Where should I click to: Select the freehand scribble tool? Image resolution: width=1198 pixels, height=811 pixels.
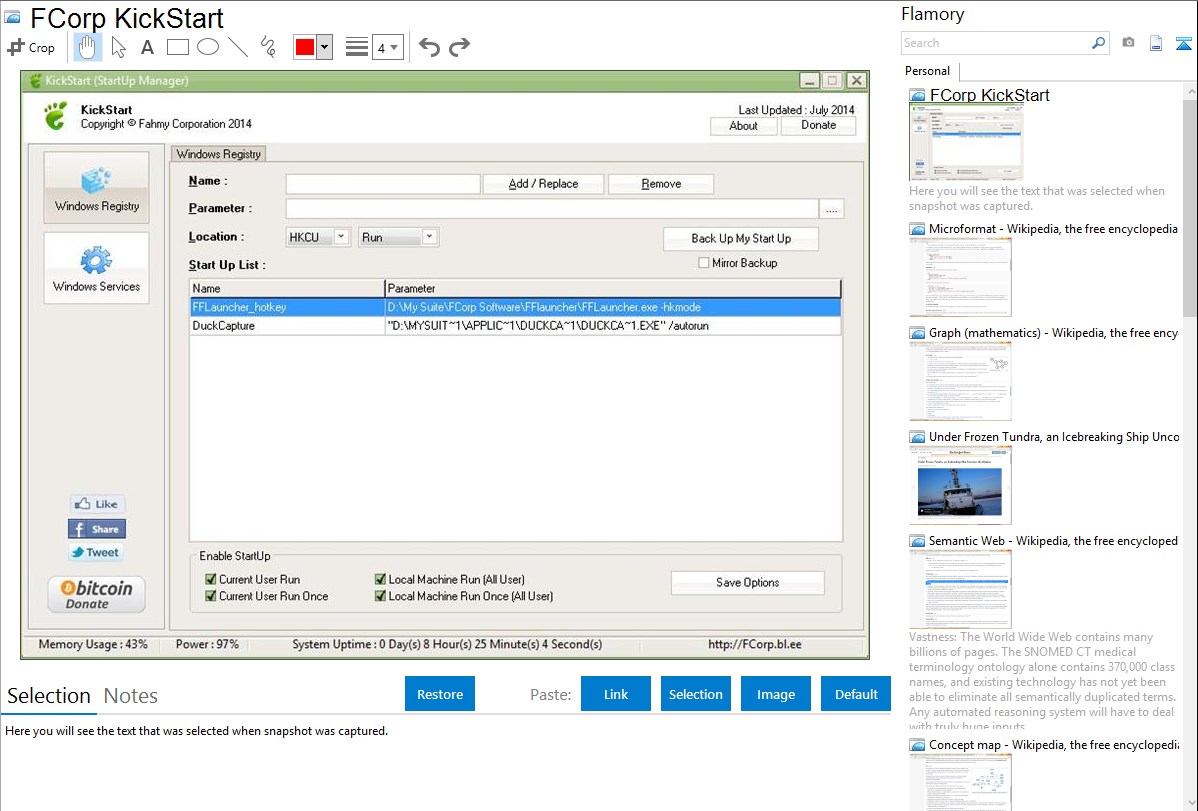click(x=268, y=47)
